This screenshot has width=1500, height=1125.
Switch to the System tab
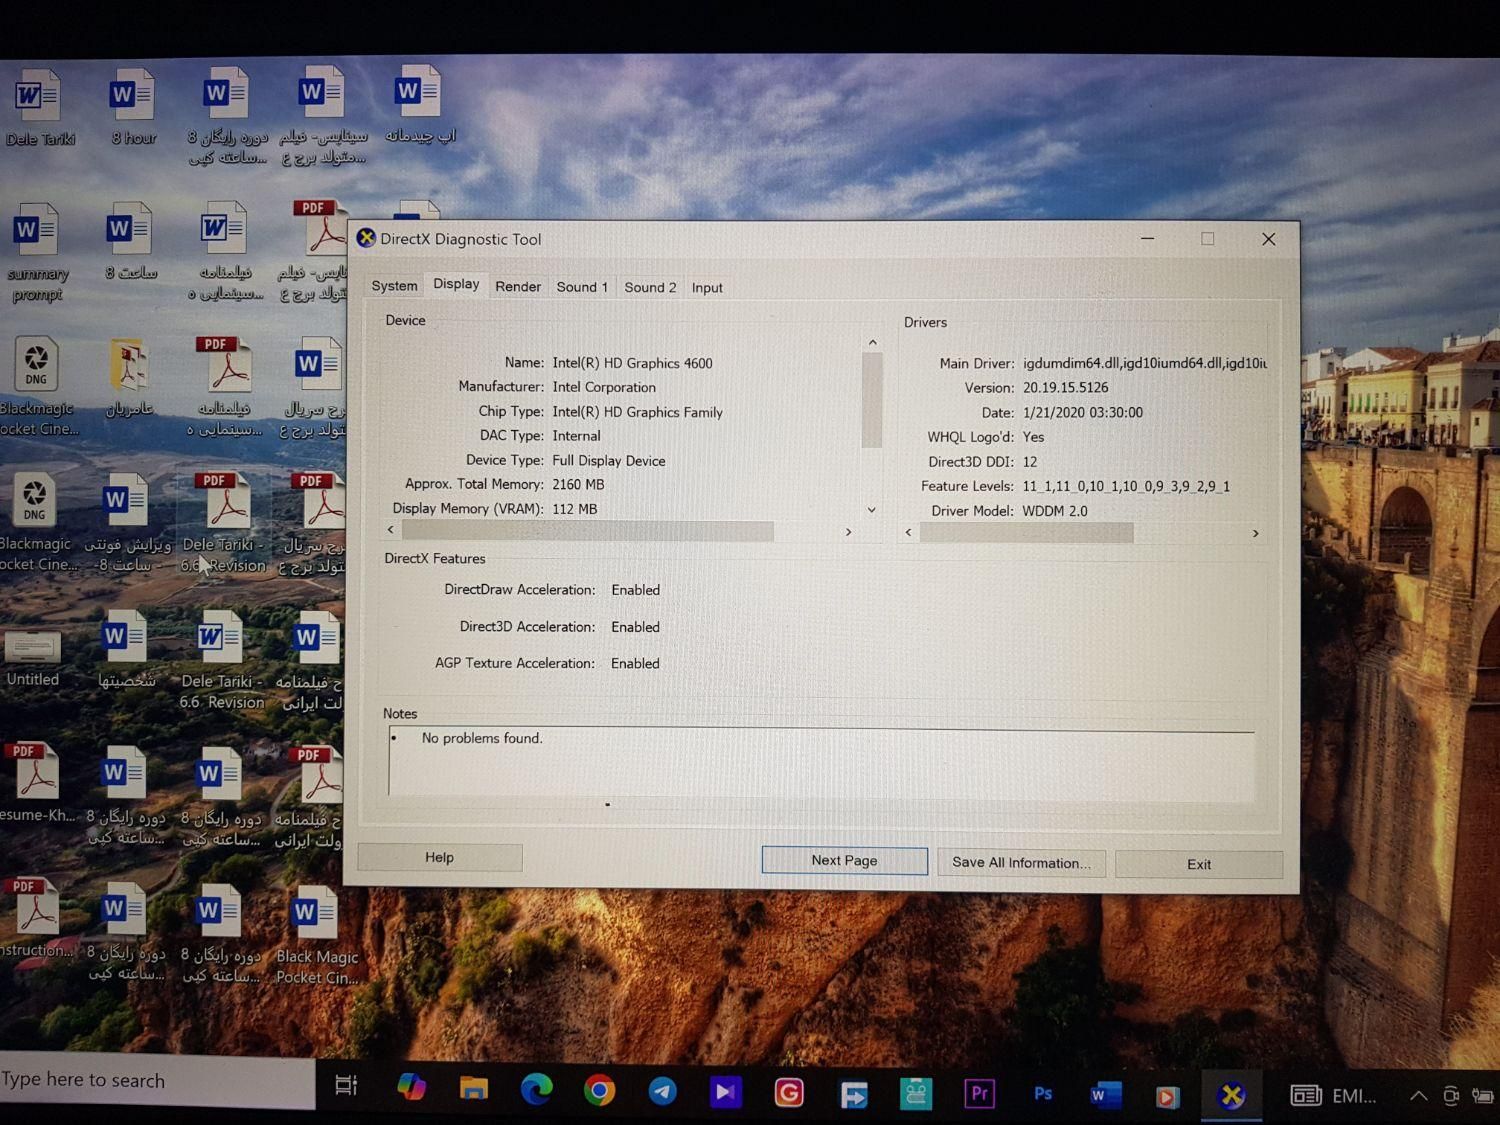pyautogui.click(x=394, y=286)
